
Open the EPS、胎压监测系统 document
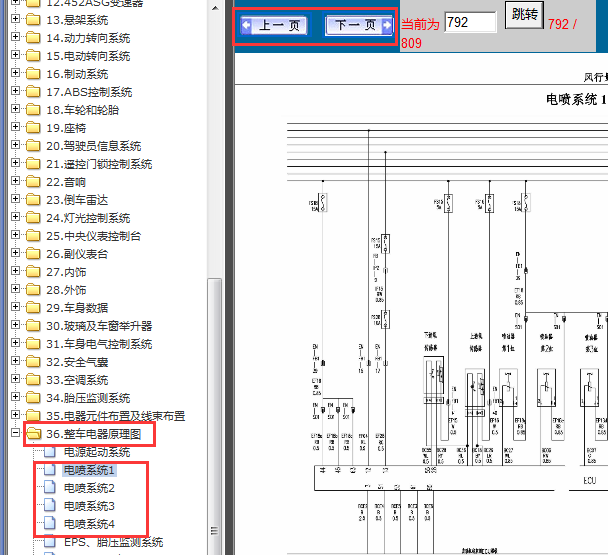point(114,542)
